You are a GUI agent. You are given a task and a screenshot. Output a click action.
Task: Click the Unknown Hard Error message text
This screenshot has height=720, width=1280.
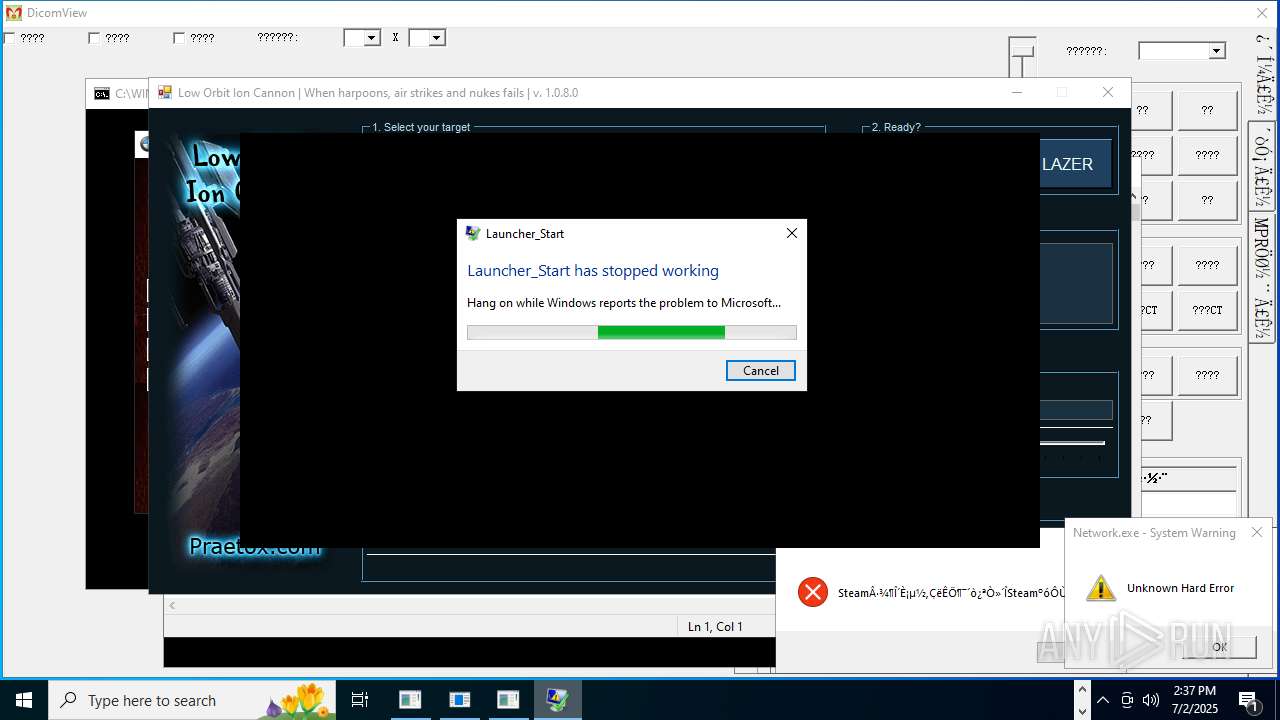pos(1180,588)
